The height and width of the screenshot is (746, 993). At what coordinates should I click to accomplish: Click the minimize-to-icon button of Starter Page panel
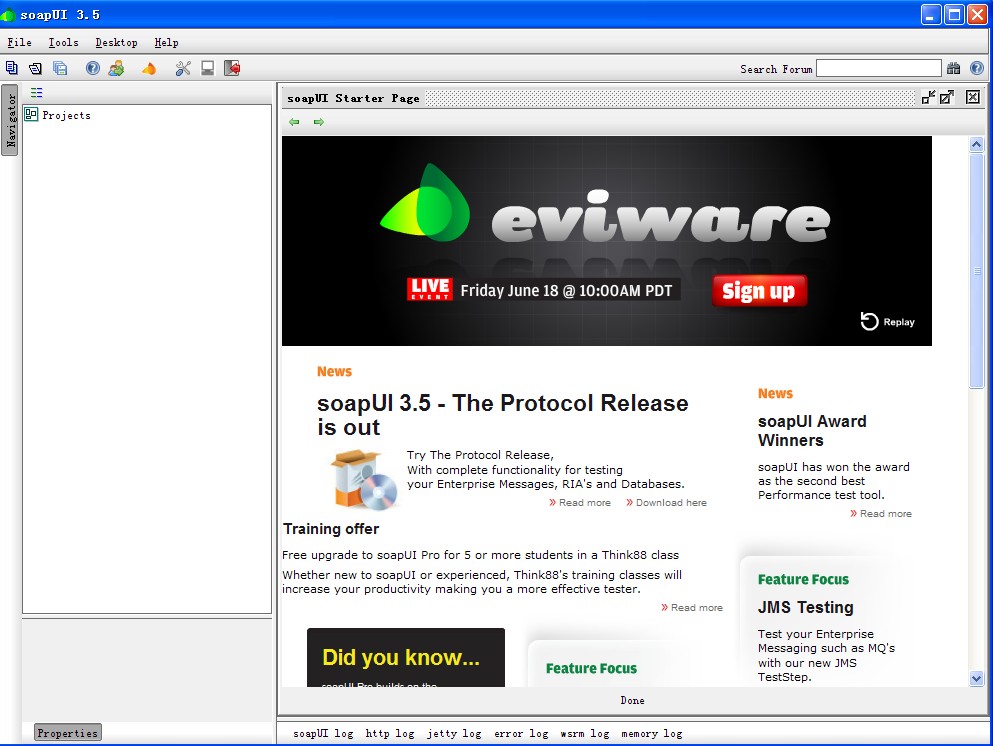click(x=928, y=97)
